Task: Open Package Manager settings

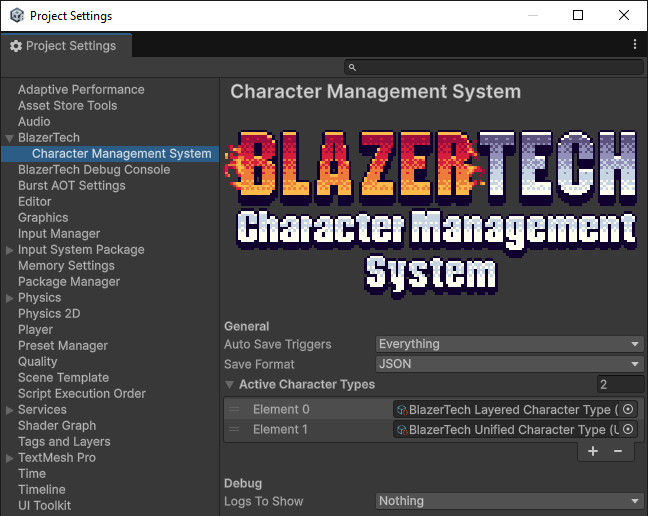Action: pos(69,282)
